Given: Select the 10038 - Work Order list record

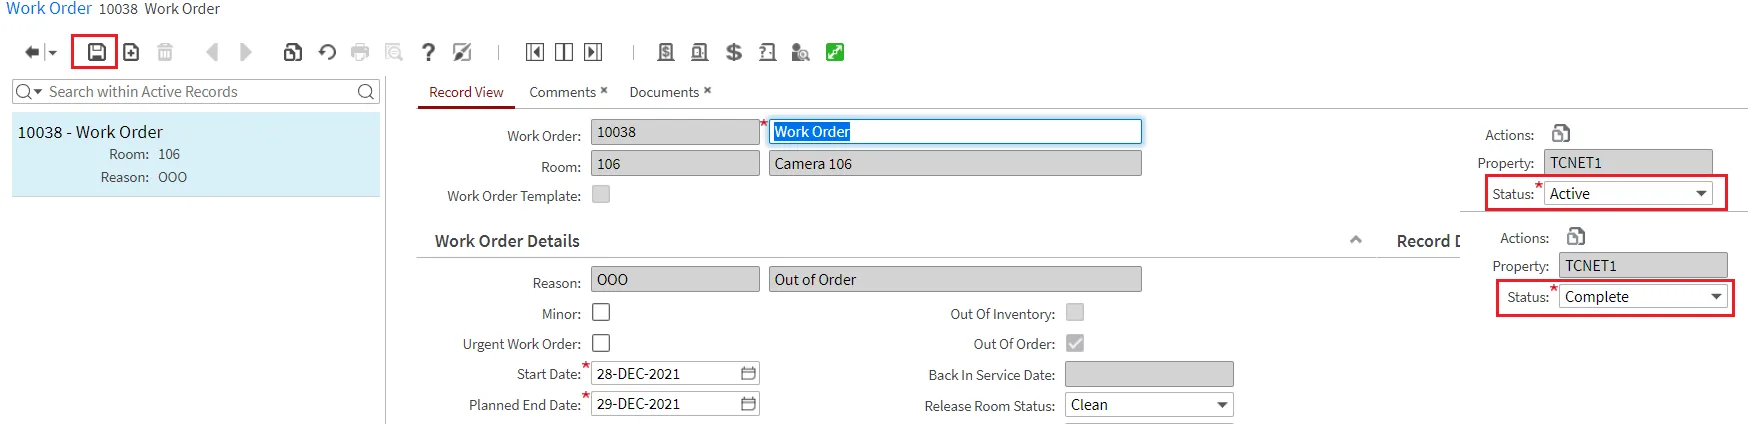Looking at the screenshot, I should pos(196,154).
